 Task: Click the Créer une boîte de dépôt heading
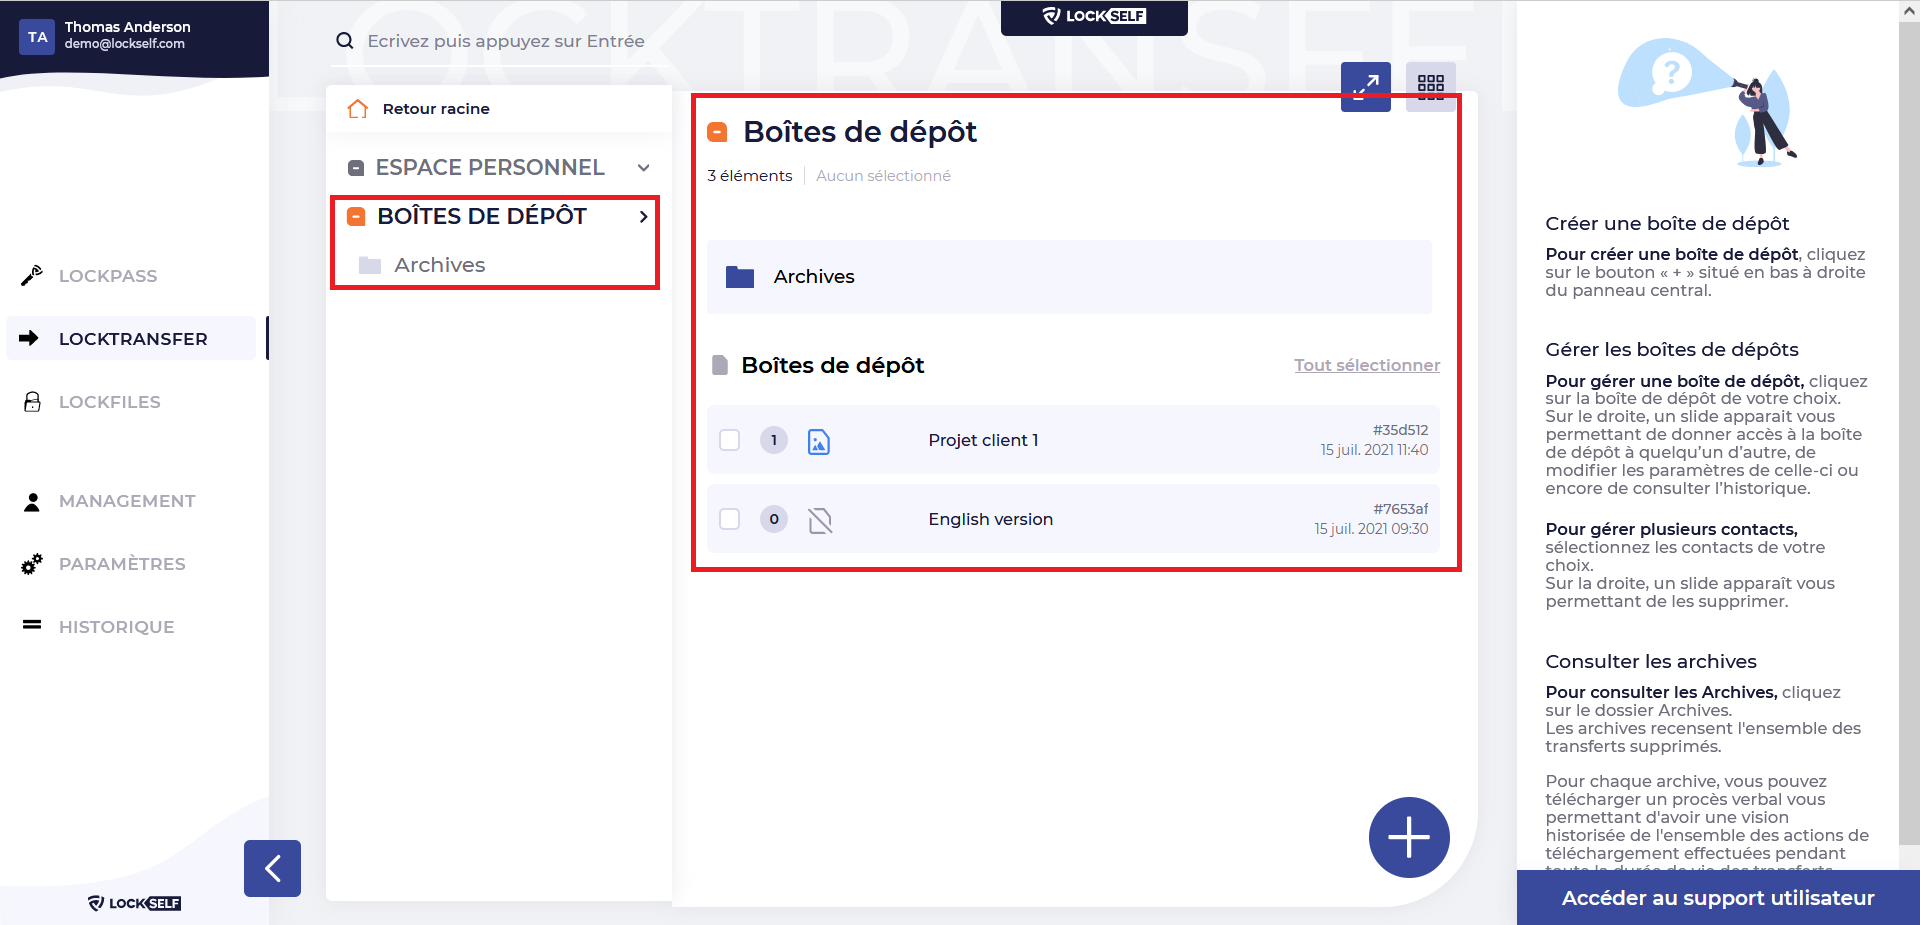click(1667, 224)
